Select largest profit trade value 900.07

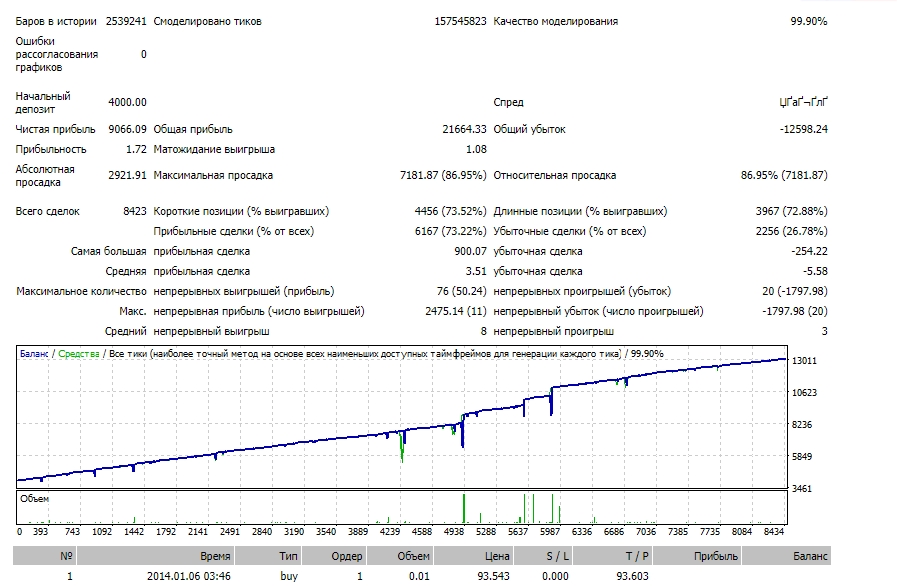click(470, 251)
